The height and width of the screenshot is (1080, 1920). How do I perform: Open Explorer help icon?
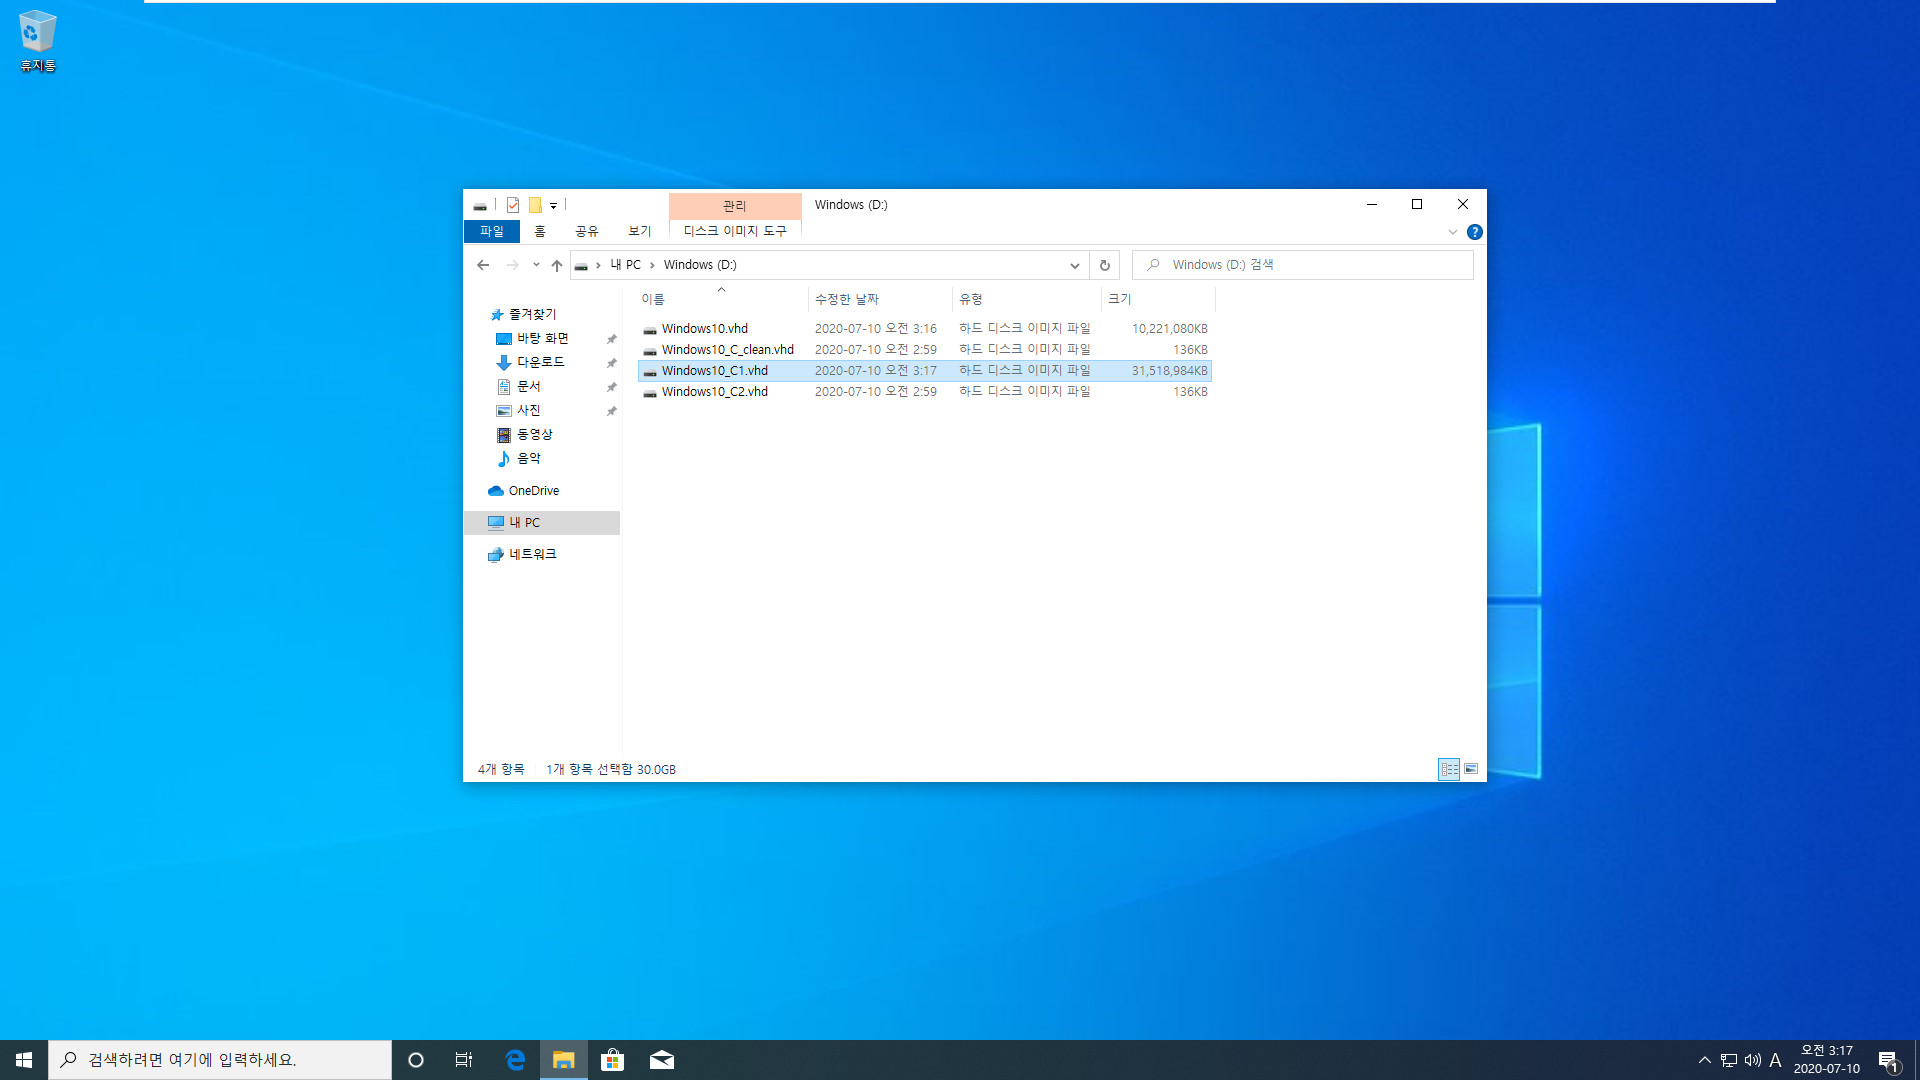[x=1474, y=232]
